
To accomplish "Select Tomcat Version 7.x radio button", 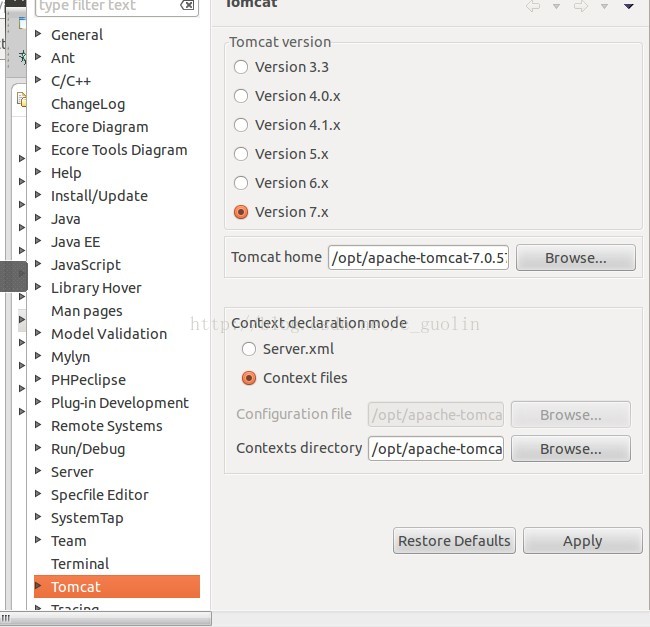I will coord(241,212).
